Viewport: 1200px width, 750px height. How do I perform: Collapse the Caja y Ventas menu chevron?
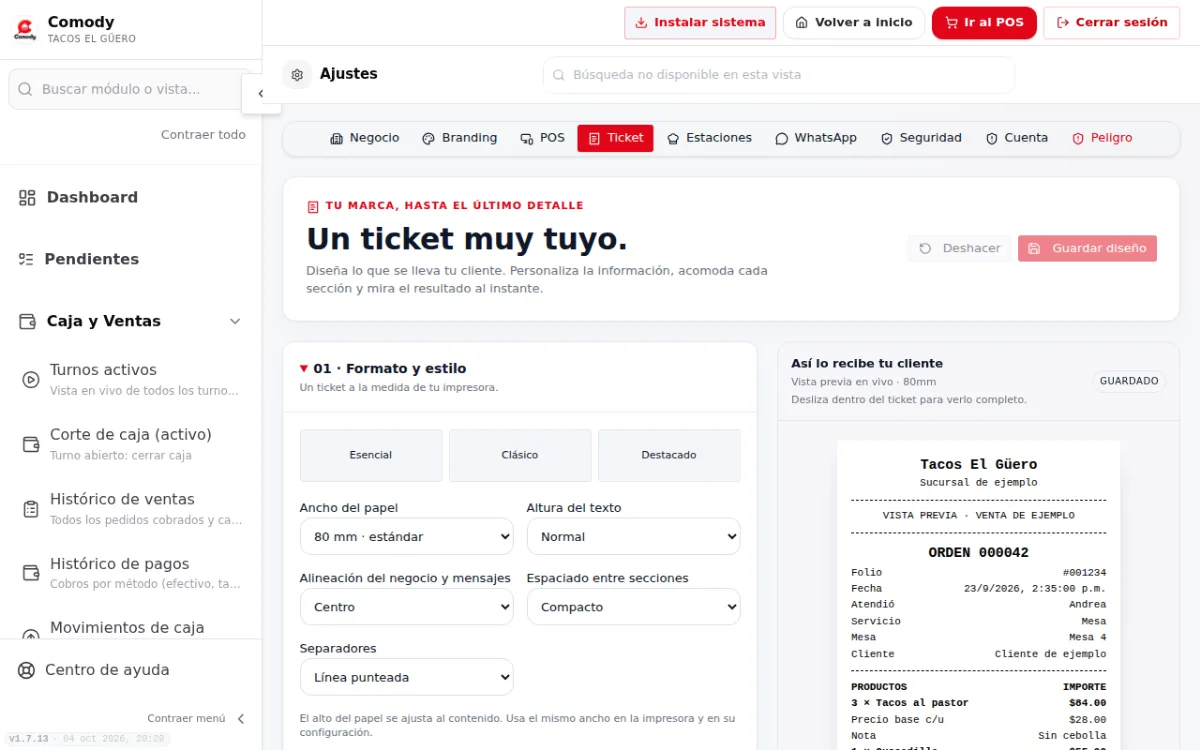coord(235,321)
